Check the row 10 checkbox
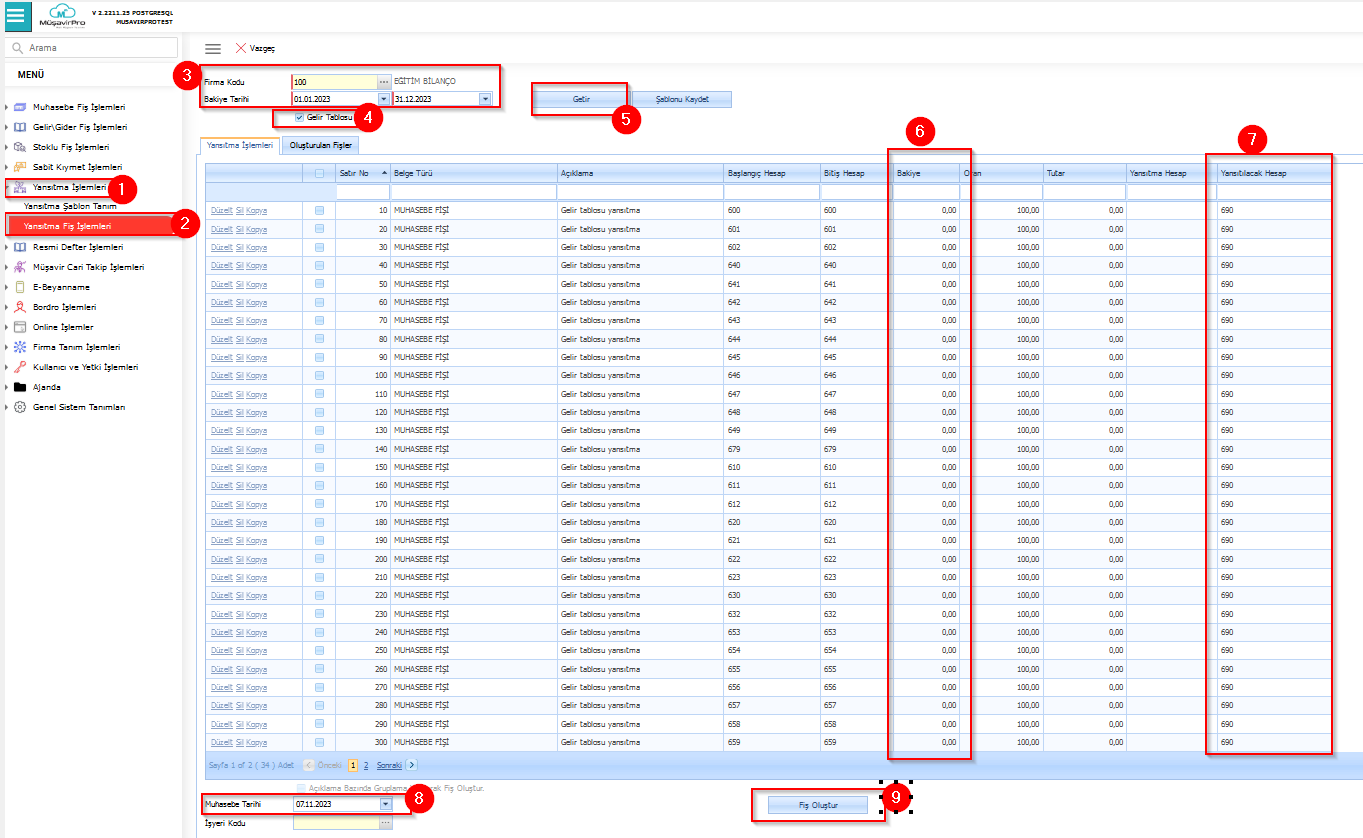1363x838 pixels. tap(319, 210)
